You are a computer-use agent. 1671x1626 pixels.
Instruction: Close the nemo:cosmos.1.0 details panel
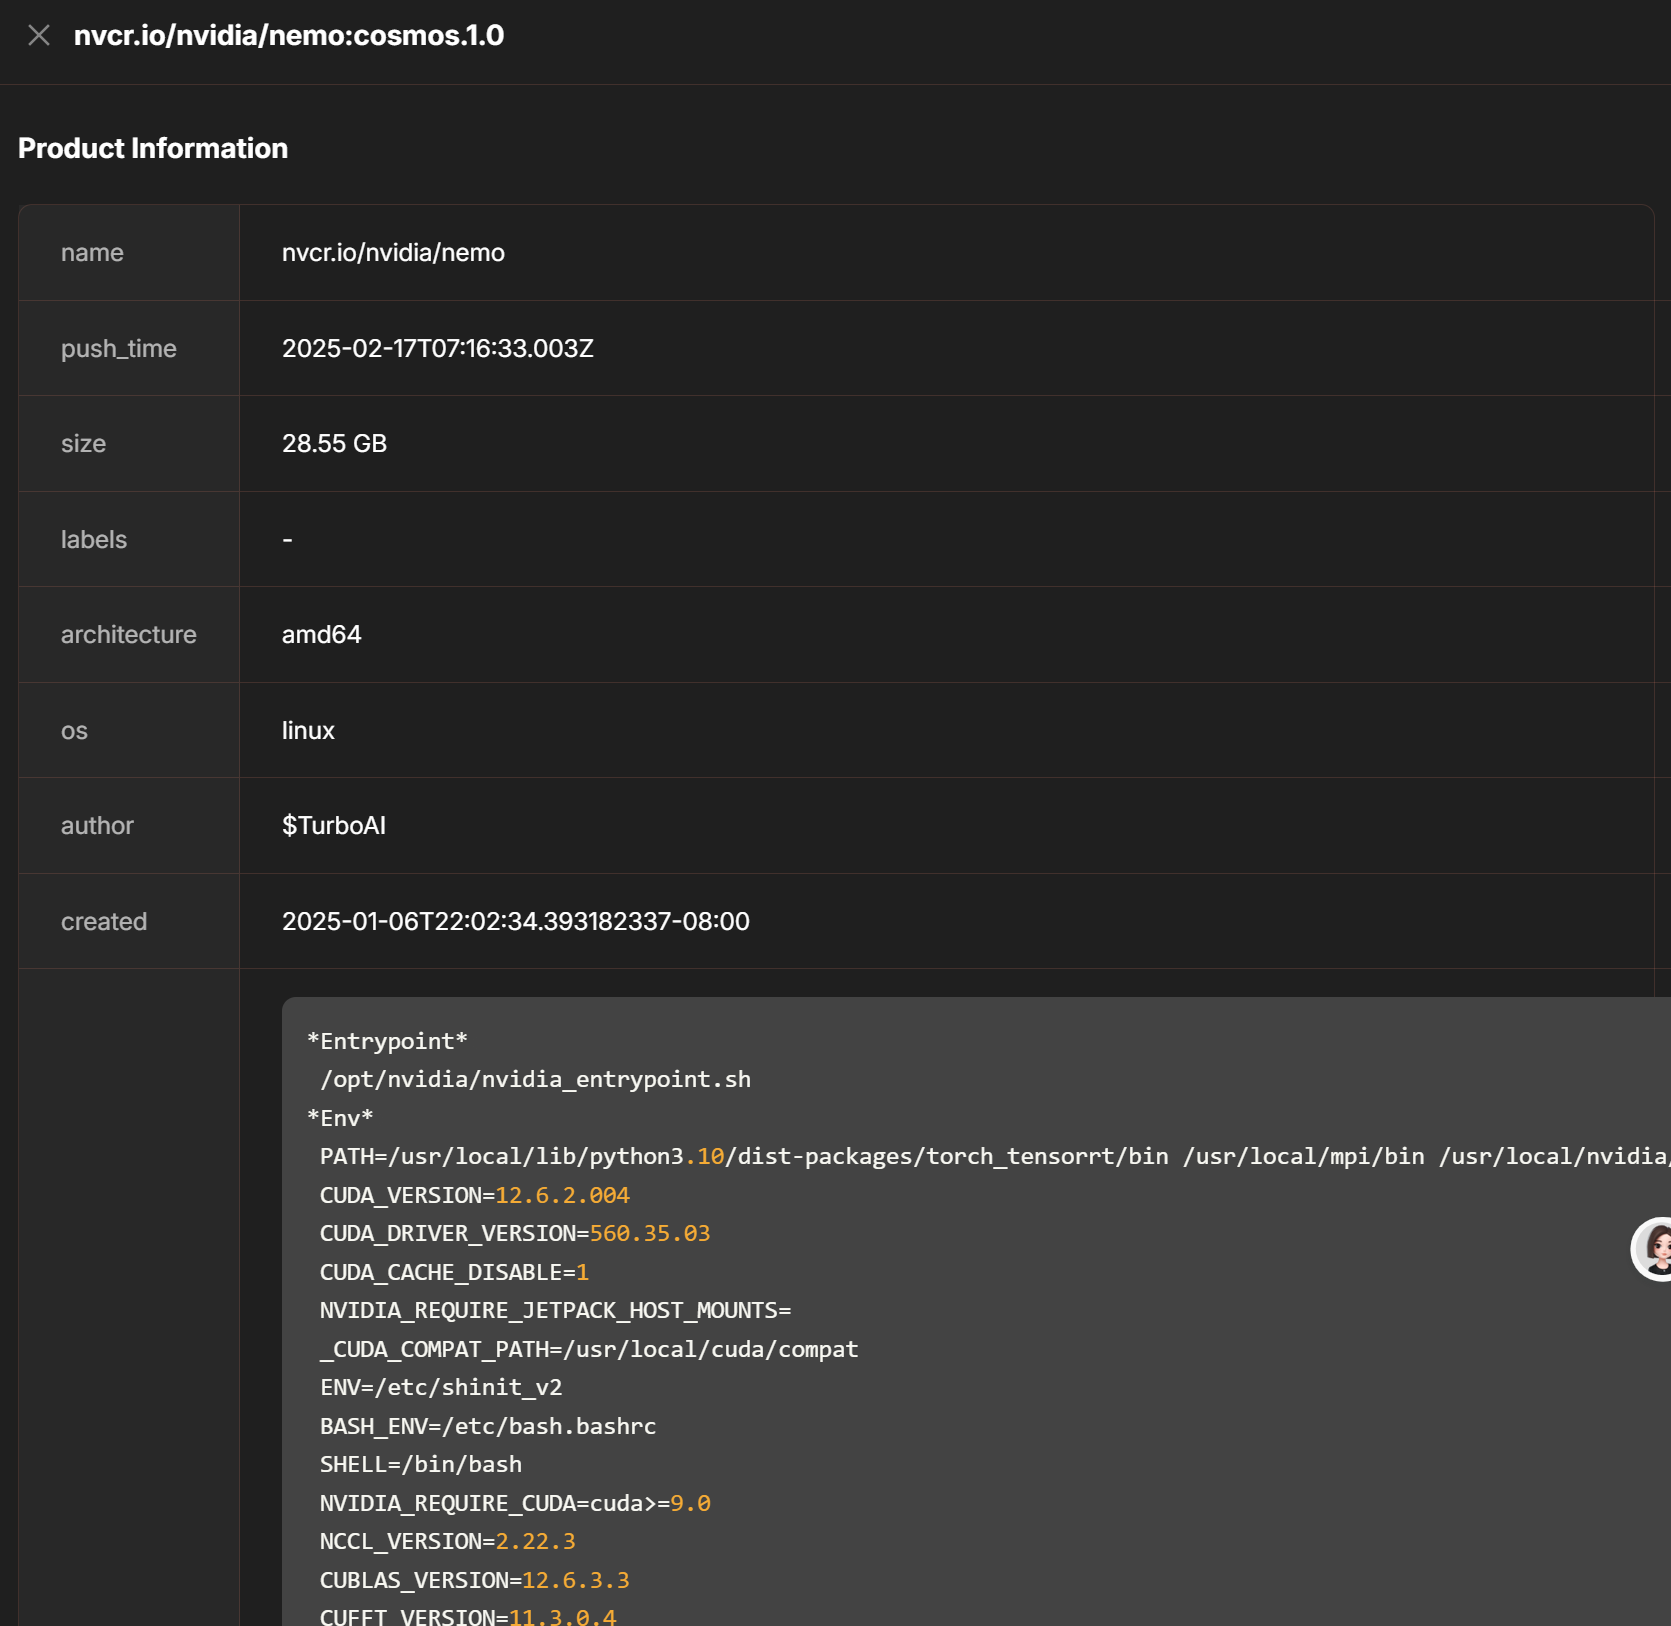point(39,36)
